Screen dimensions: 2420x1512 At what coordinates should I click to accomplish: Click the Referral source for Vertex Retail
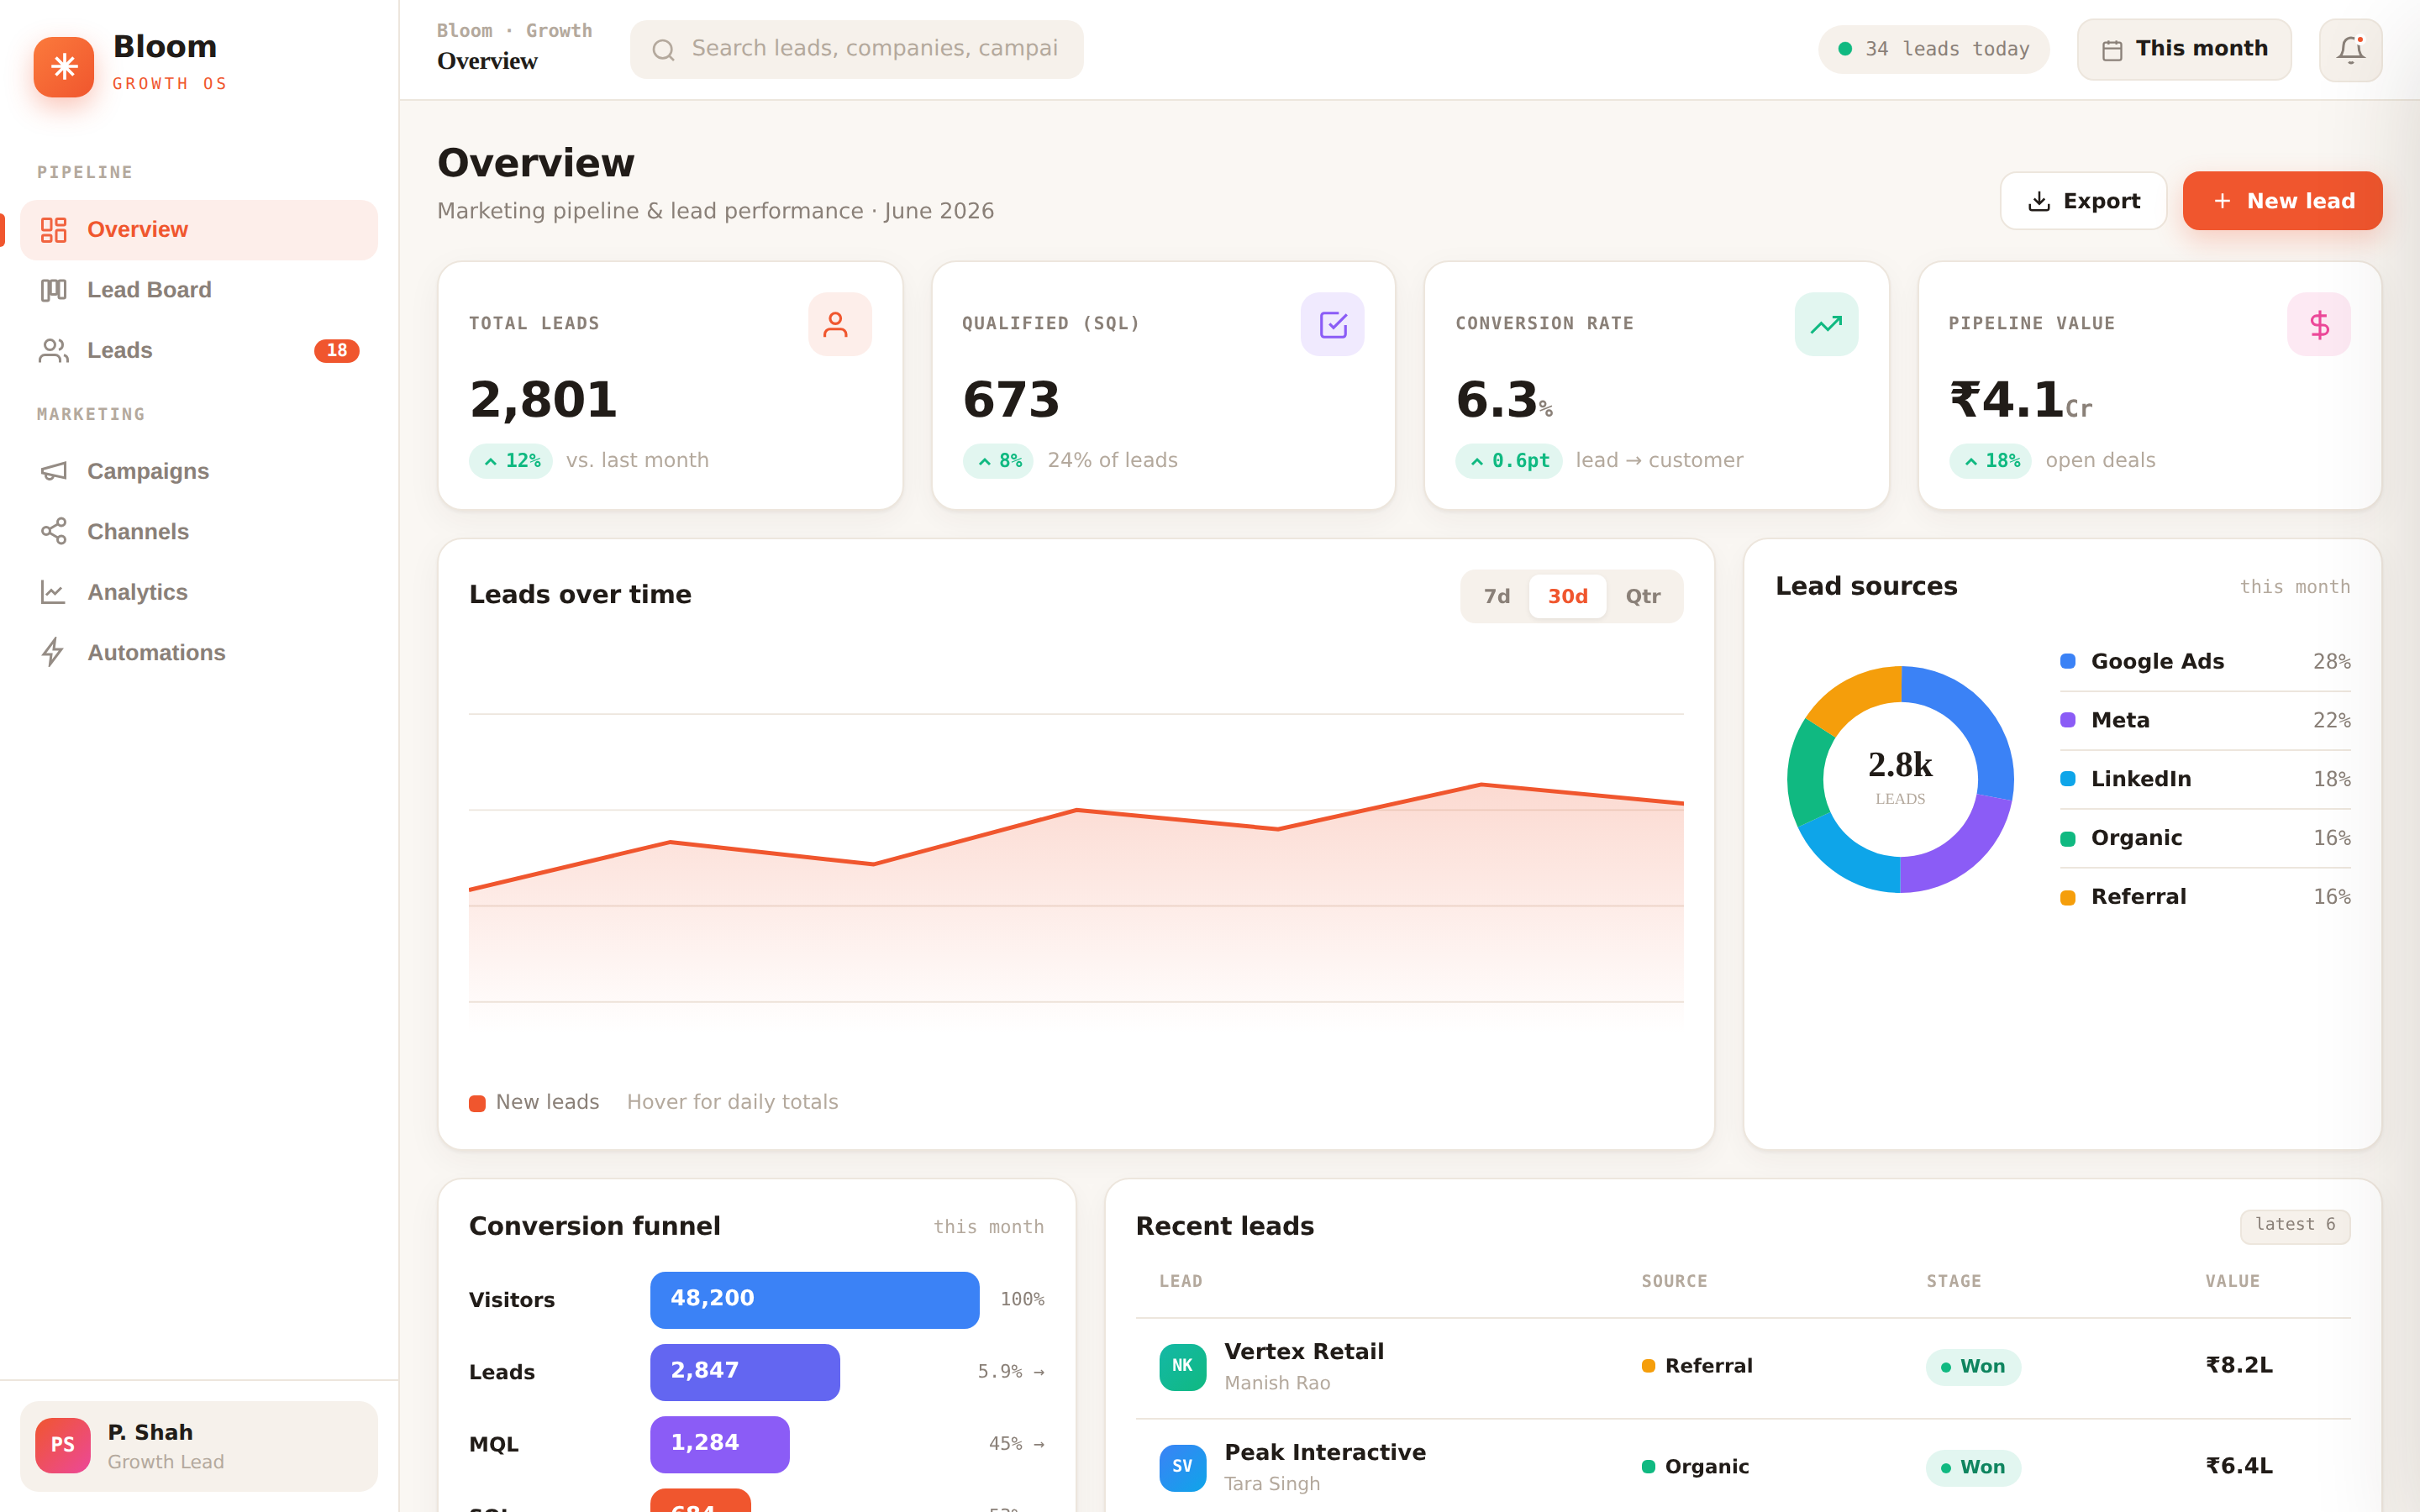point(1697,1367)
